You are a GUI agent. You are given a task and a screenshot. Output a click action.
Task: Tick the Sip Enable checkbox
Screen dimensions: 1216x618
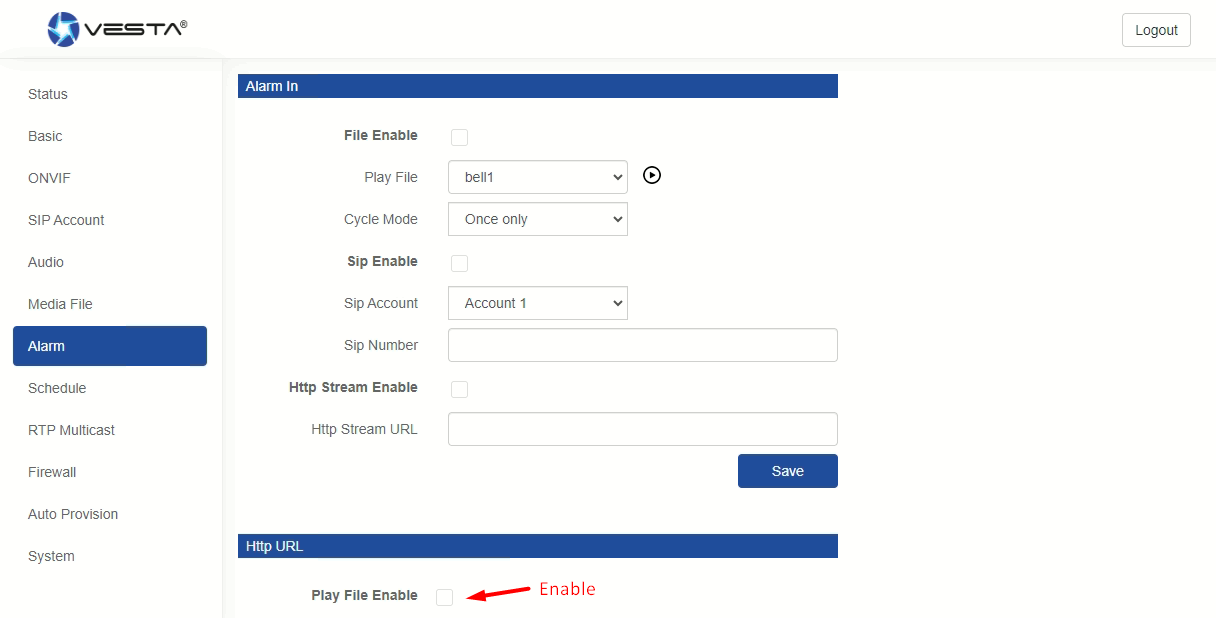pos(460,264)
